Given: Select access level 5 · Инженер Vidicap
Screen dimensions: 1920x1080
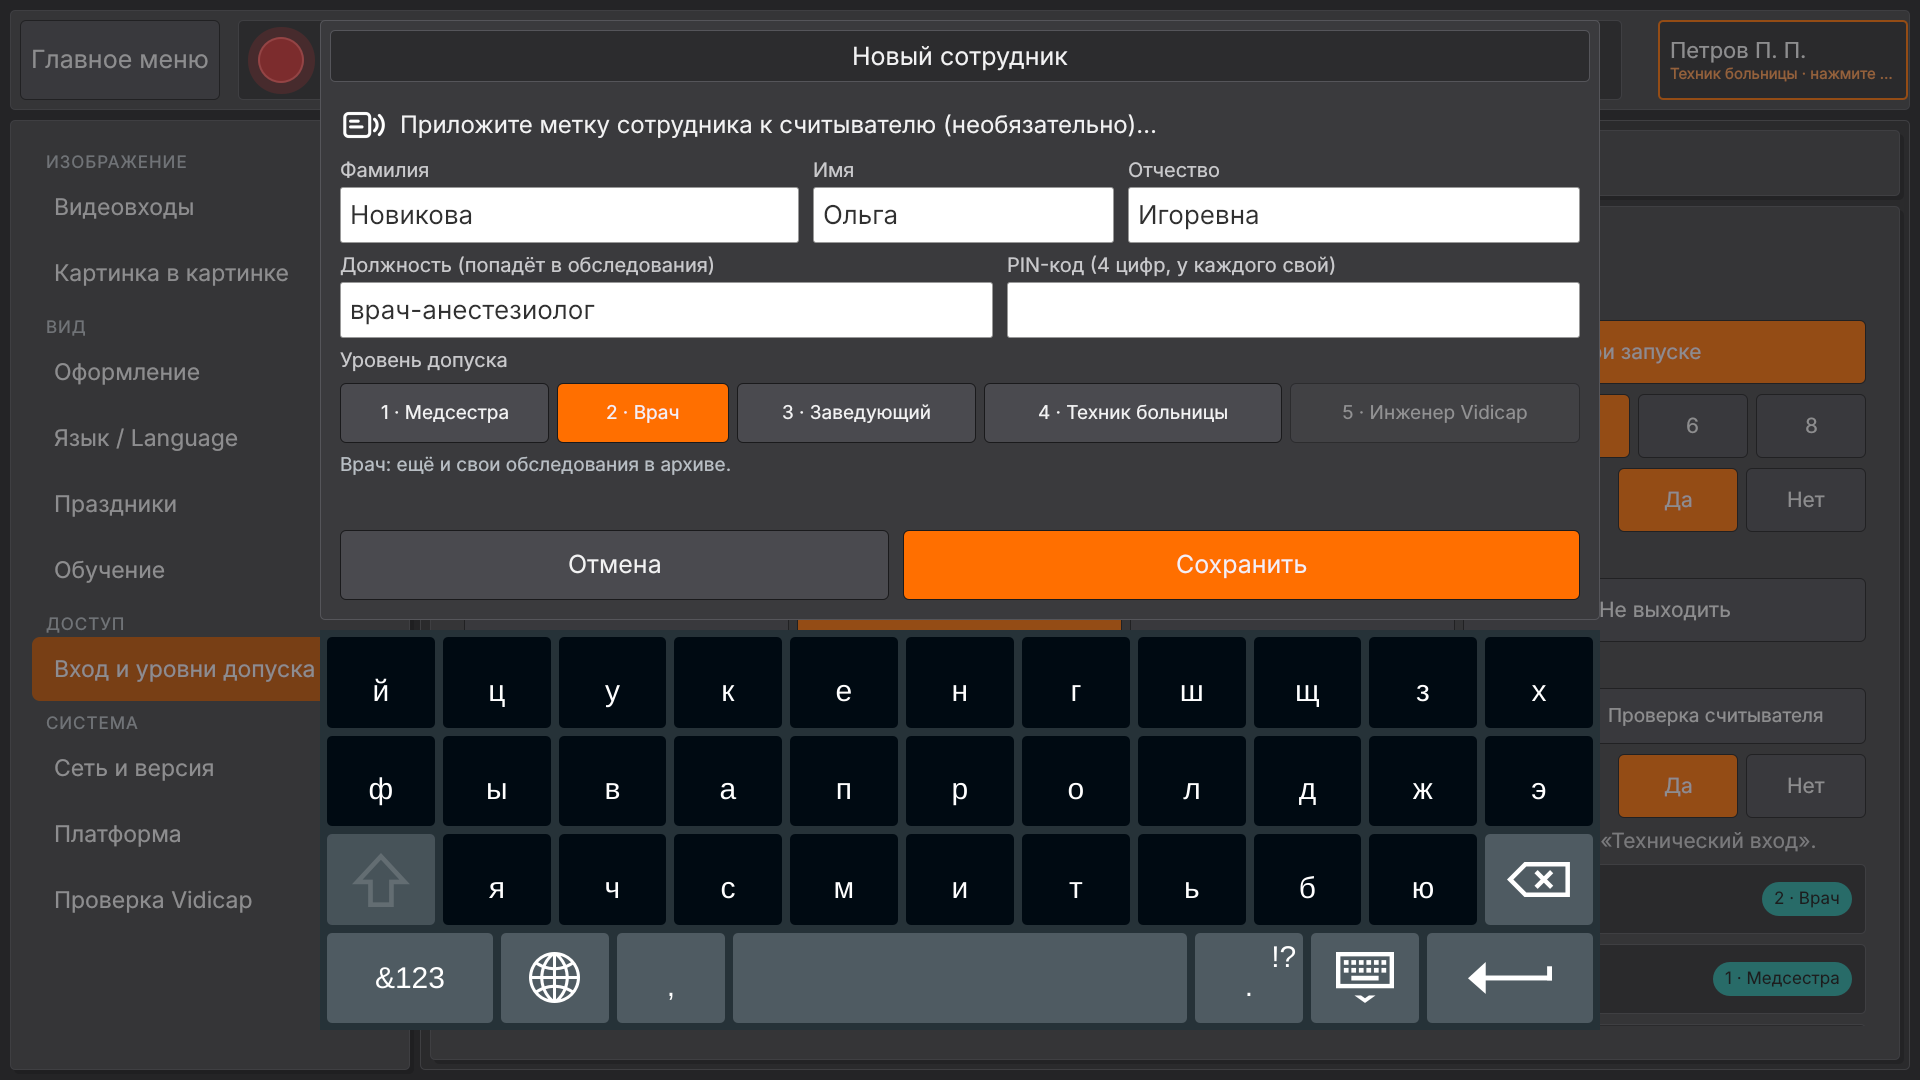Looking at the screenshot, I should (1435, 413).
